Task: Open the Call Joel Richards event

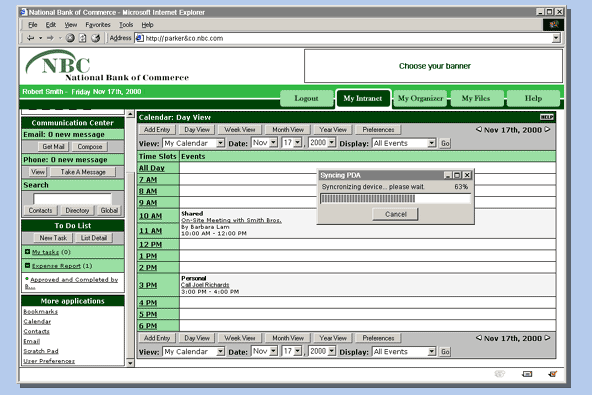Action: [x=205, y=285]
